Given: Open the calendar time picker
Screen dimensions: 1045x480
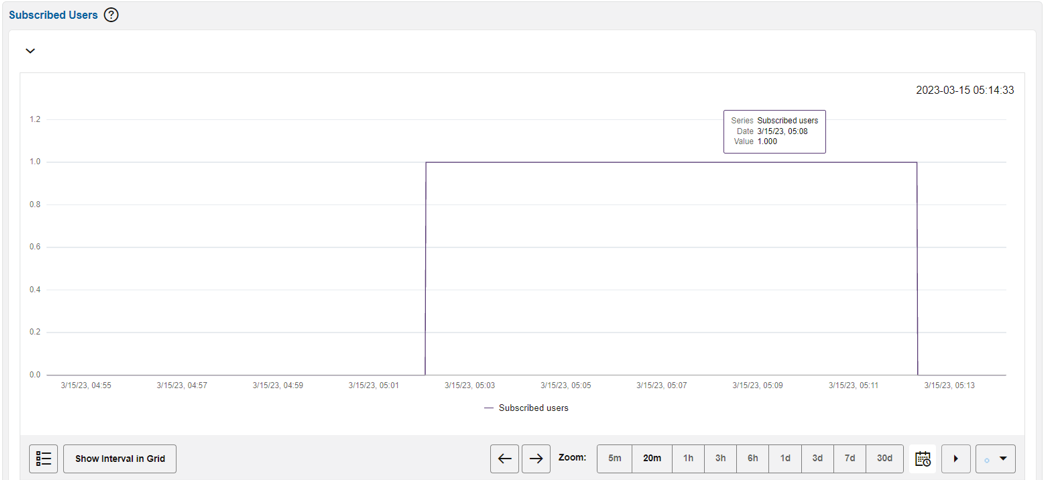Looking at the screenshot, I should coord(922,459).
